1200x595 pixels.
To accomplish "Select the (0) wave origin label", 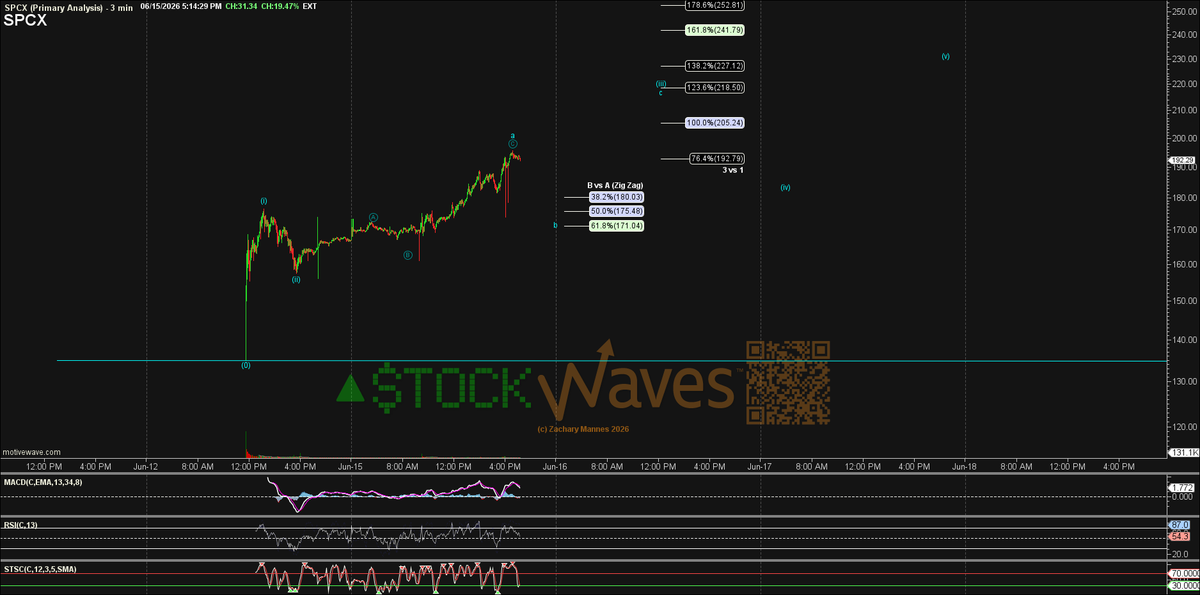I will (245, 365).
